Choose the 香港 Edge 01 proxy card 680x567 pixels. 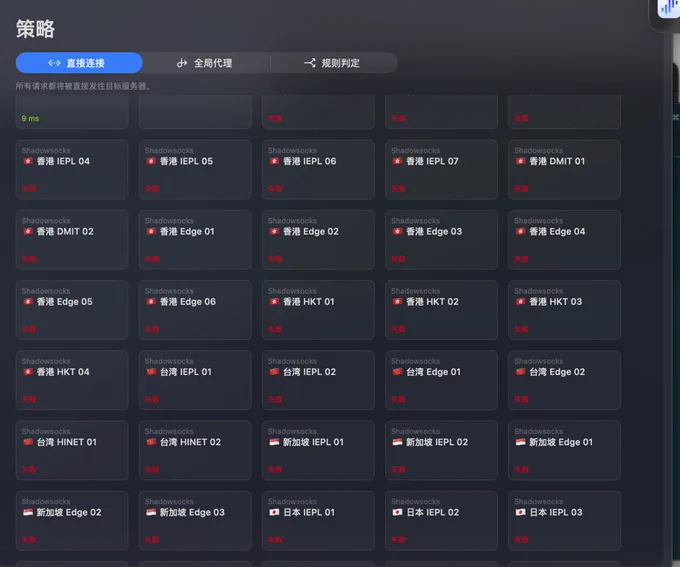[x=195, y=240]
